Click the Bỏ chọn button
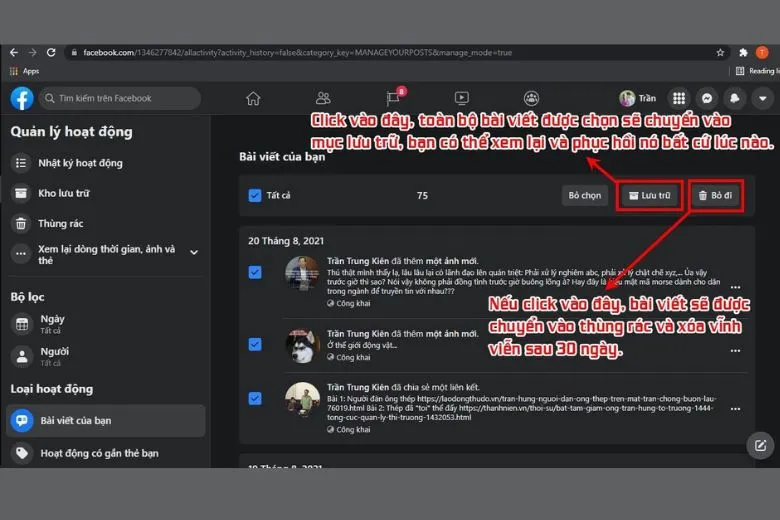The image size is (780, 520). click(x=585, y=195)
